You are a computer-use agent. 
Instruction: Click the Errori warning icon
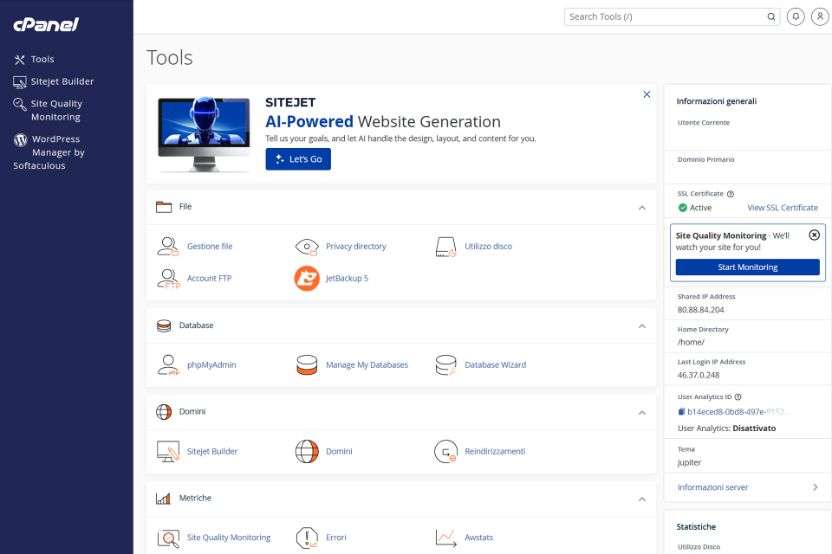(x=307, y=538)
